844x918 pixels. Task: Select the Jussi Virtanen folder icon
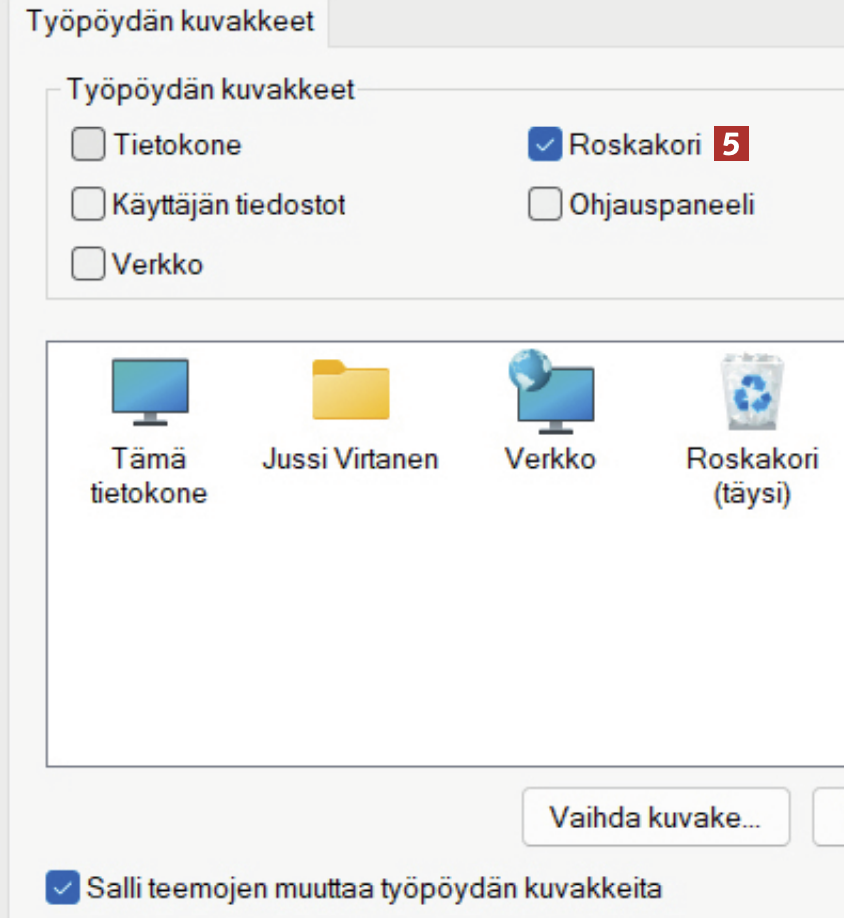[351, 390]
